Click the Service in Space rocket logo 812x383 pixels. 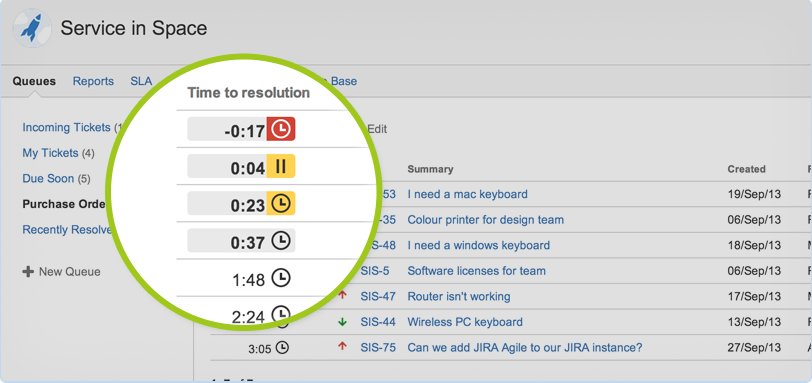tap(32, 28)
